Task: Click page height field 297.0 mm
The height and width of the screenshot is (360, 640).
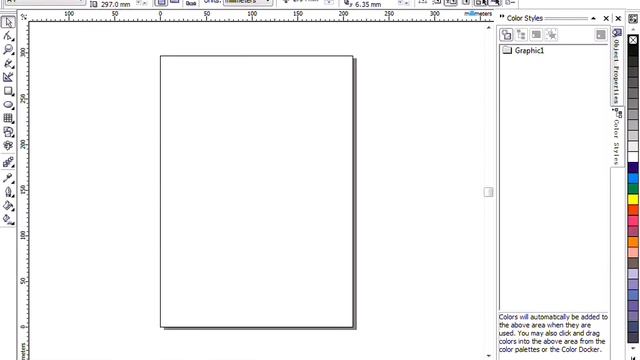Action: pos(116,4)
